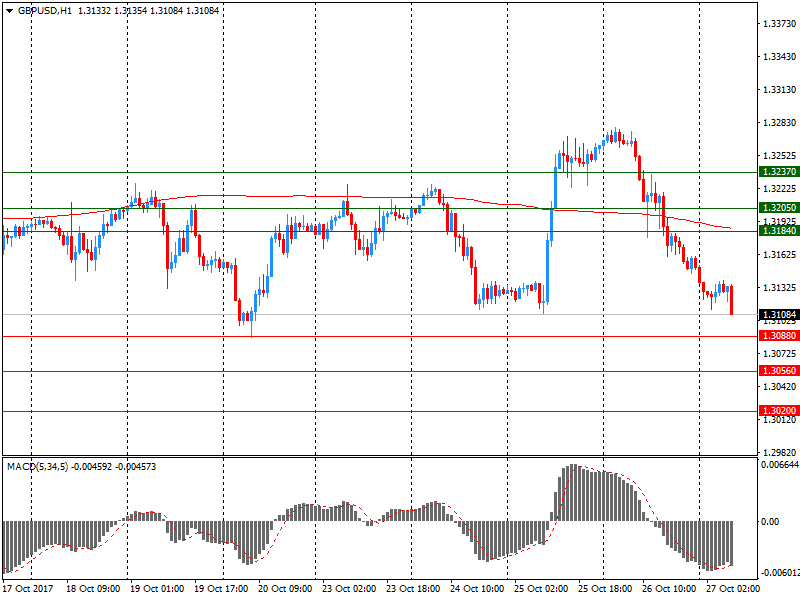Screen dimensions: 800x600
Task: Click the 1.31625 price scale value
Action: pyautogui.click(x=779, y=255)
